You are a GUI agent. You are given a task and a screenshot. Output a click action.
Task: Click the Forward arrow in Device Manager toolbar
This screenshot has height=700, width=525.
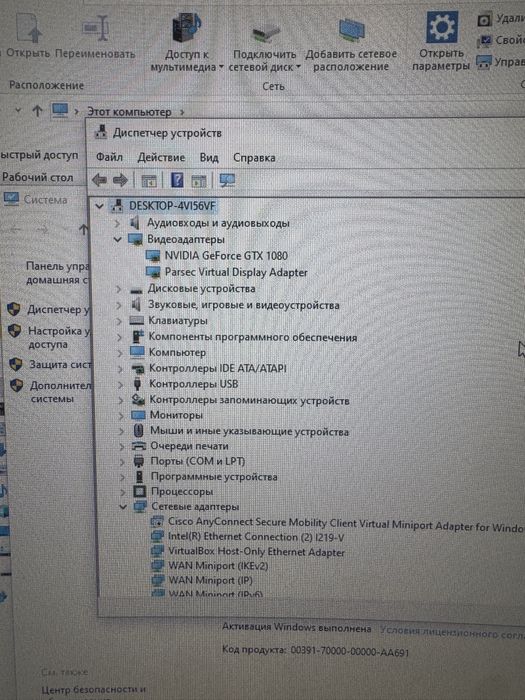tap(120, 180)
